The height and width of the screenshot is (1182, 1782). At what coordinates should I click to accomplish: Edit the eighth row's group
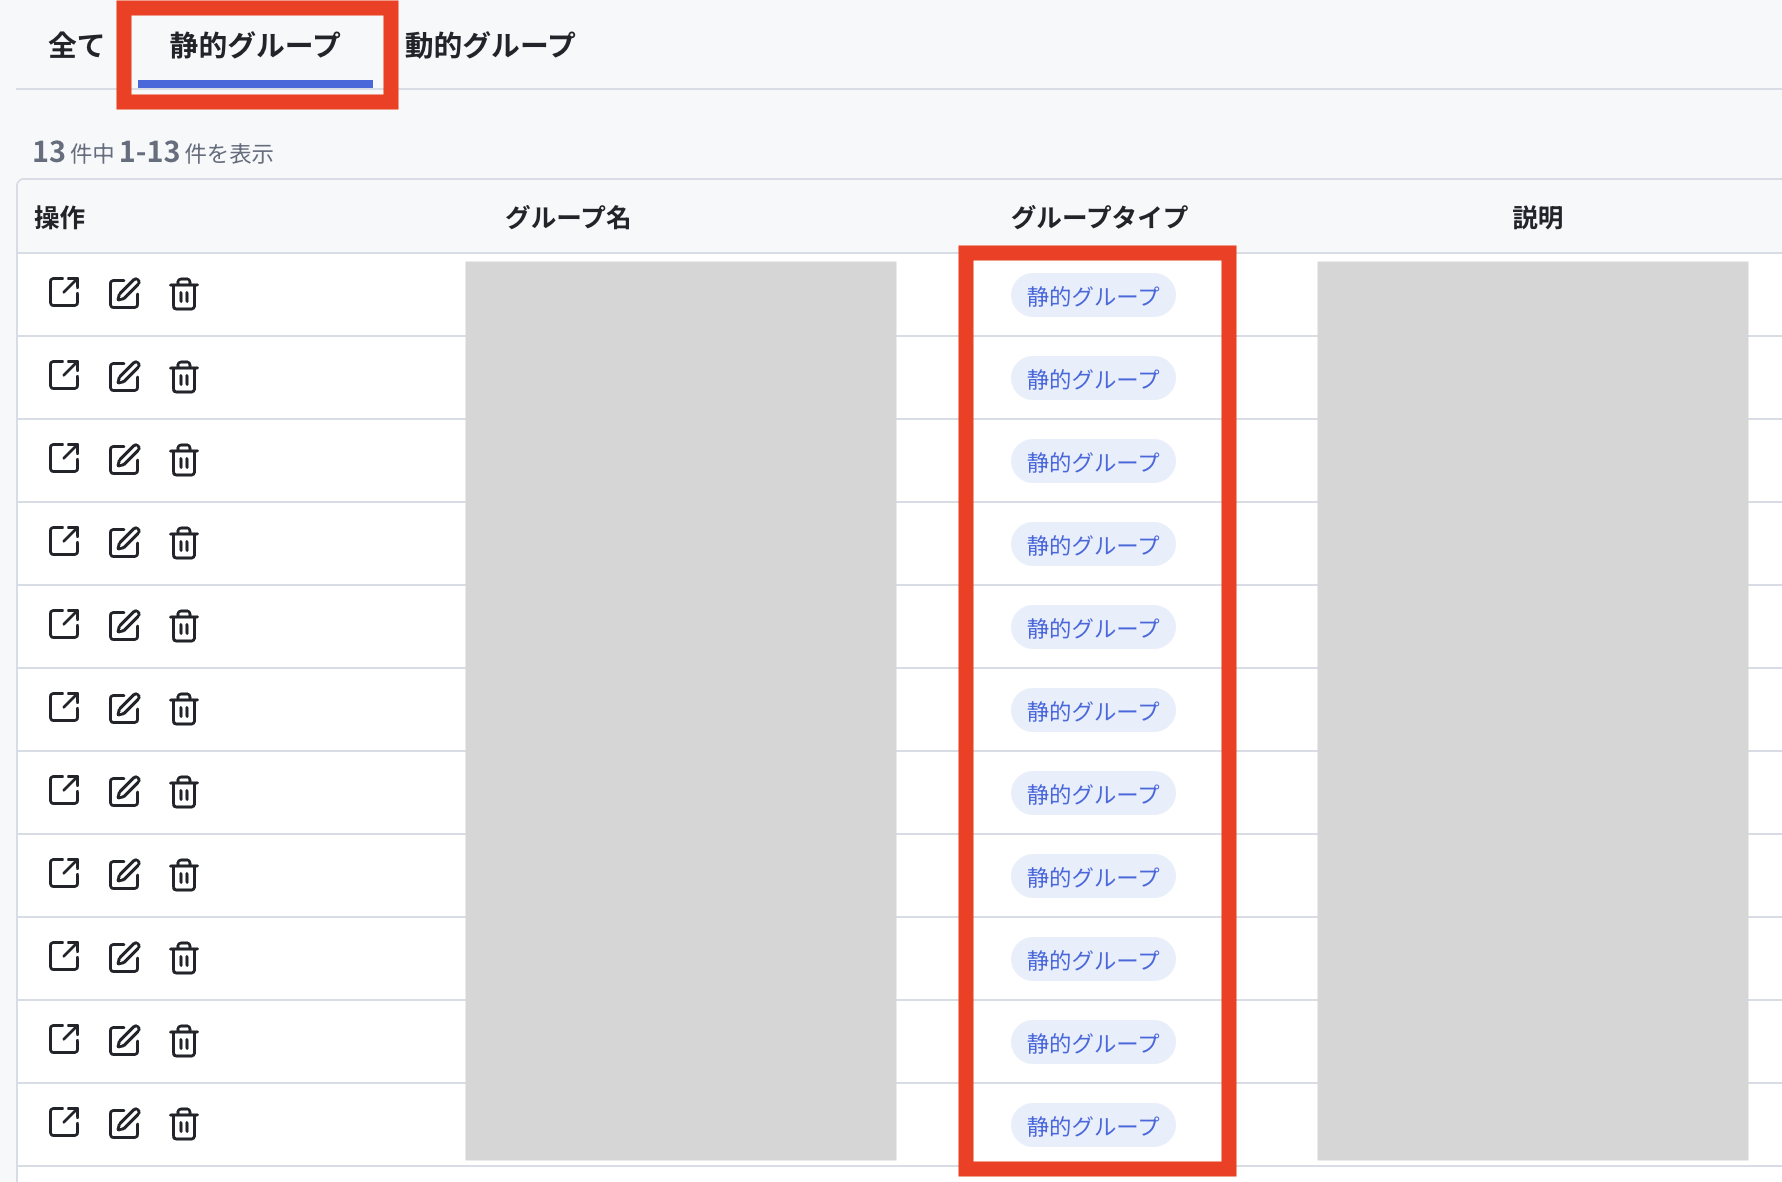tap(124, 874)
